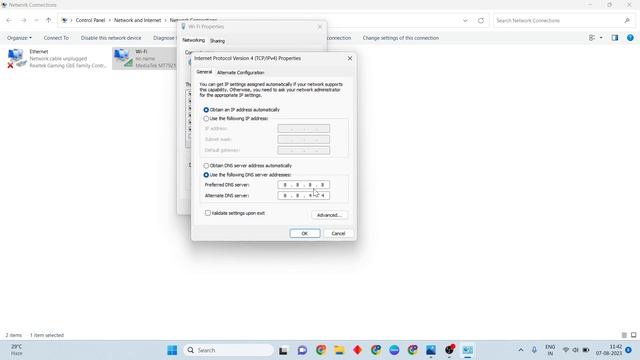The width and height of the screenshot is (640, 360).
Task: Open the weather widget showing 29°C
Action: [x=16, y=350]
